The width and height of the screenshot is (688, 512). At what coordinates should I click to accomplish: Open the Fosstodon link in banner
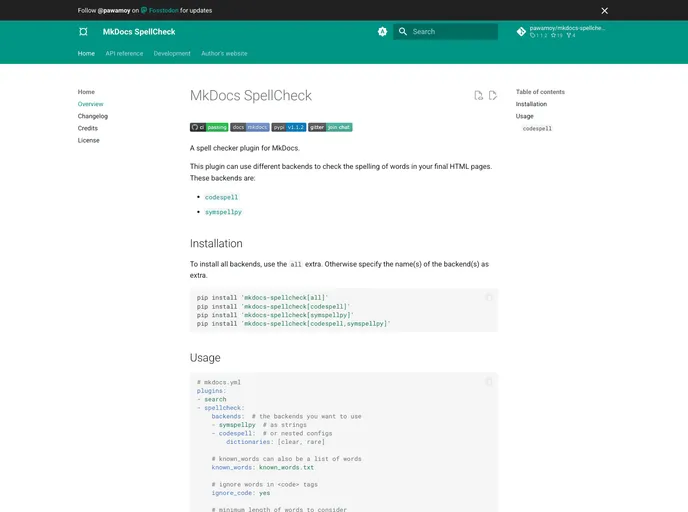click(160, 11)
